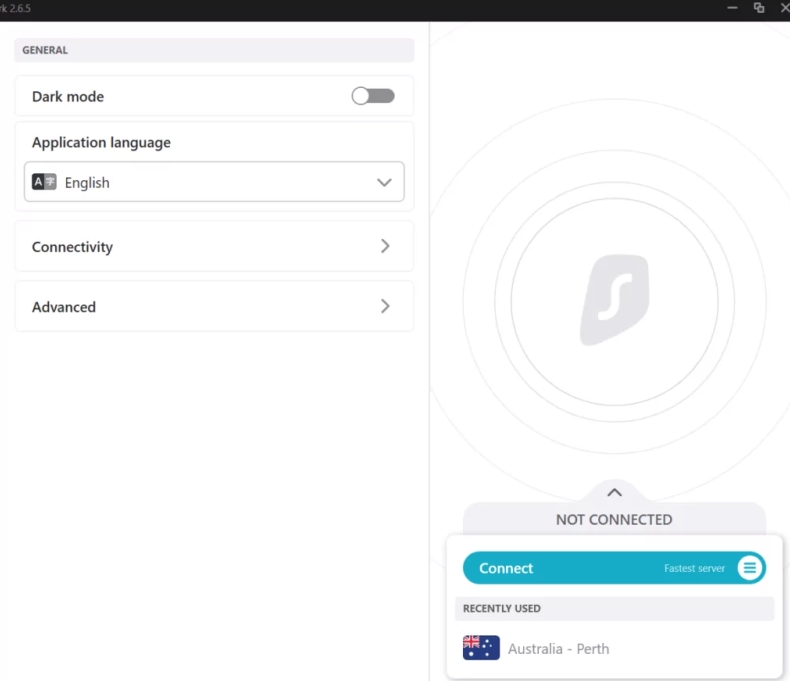Click the arrow on the Advanced row
The image size is (790, 681).
[385, 306]
